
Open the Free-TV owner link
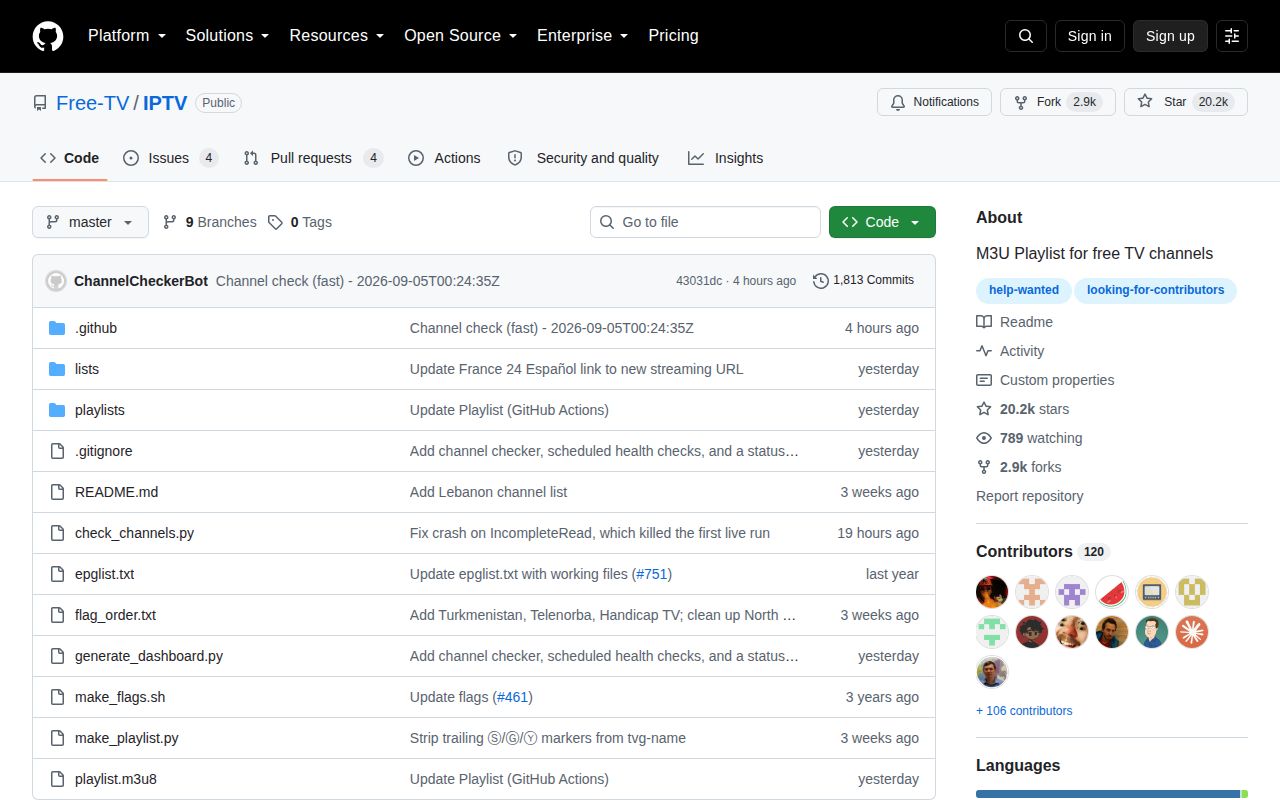pos(93,103)
